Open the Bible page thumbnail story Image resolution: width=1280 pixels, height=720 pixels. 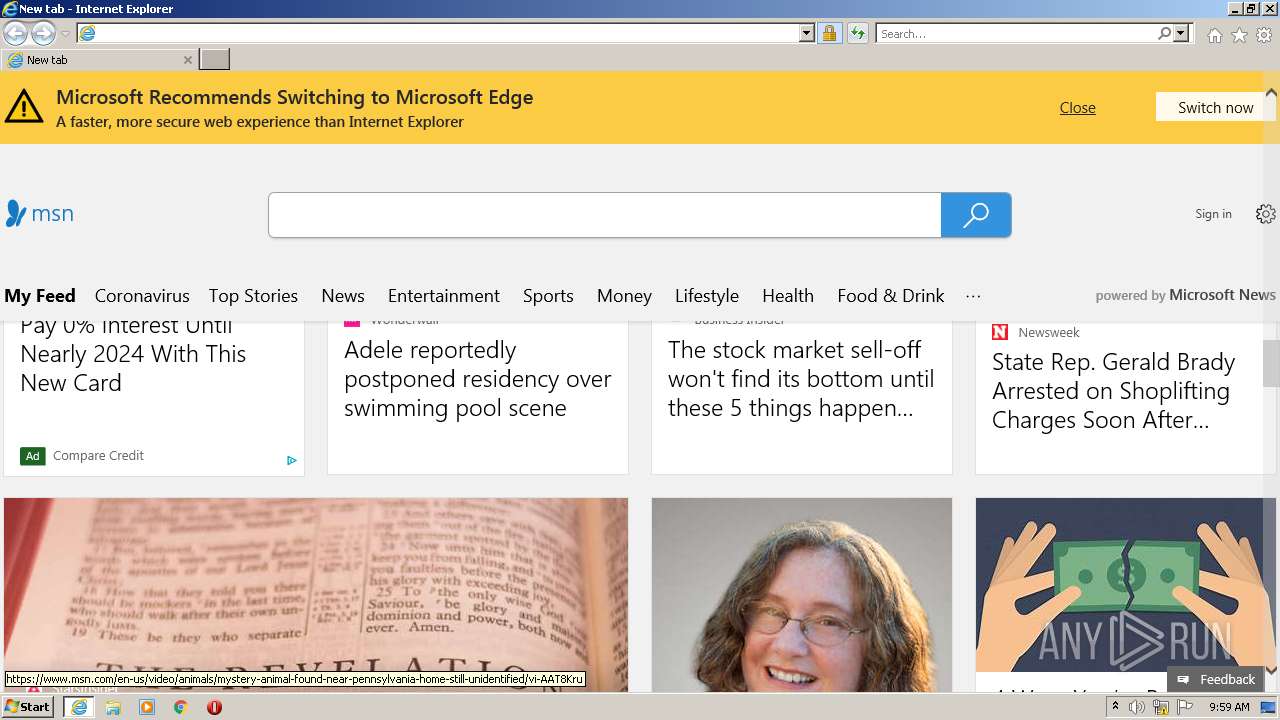point(316,595)
